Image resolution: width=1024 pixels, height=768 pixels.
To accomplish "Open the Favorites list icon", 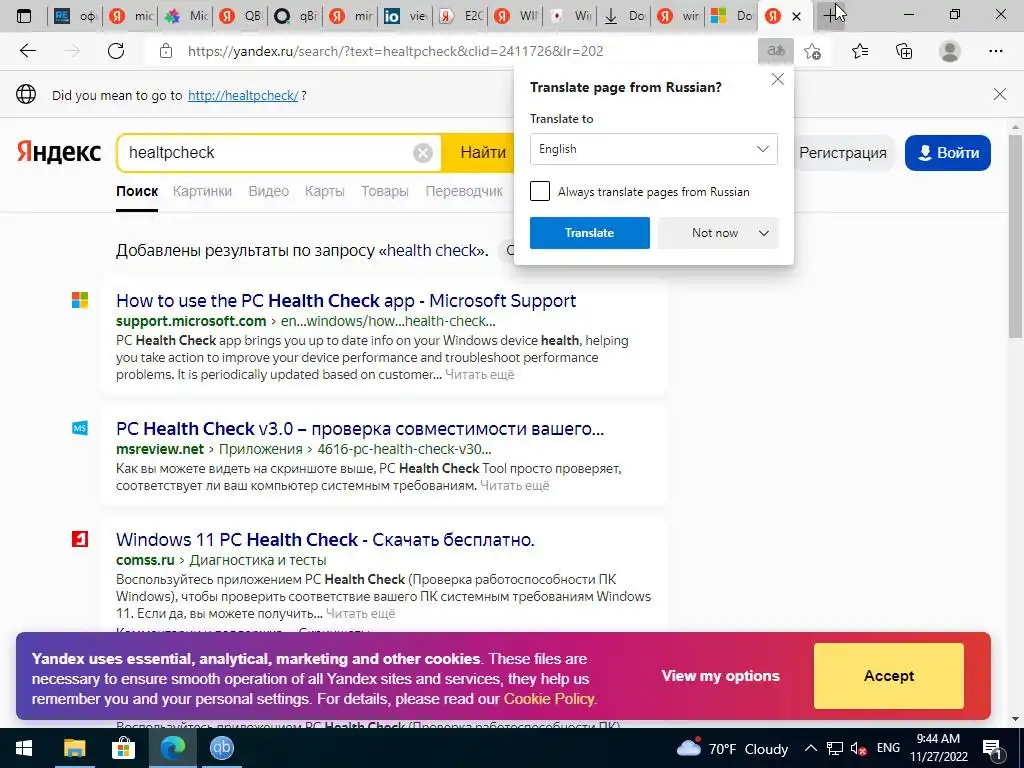I will coord(860,51).
